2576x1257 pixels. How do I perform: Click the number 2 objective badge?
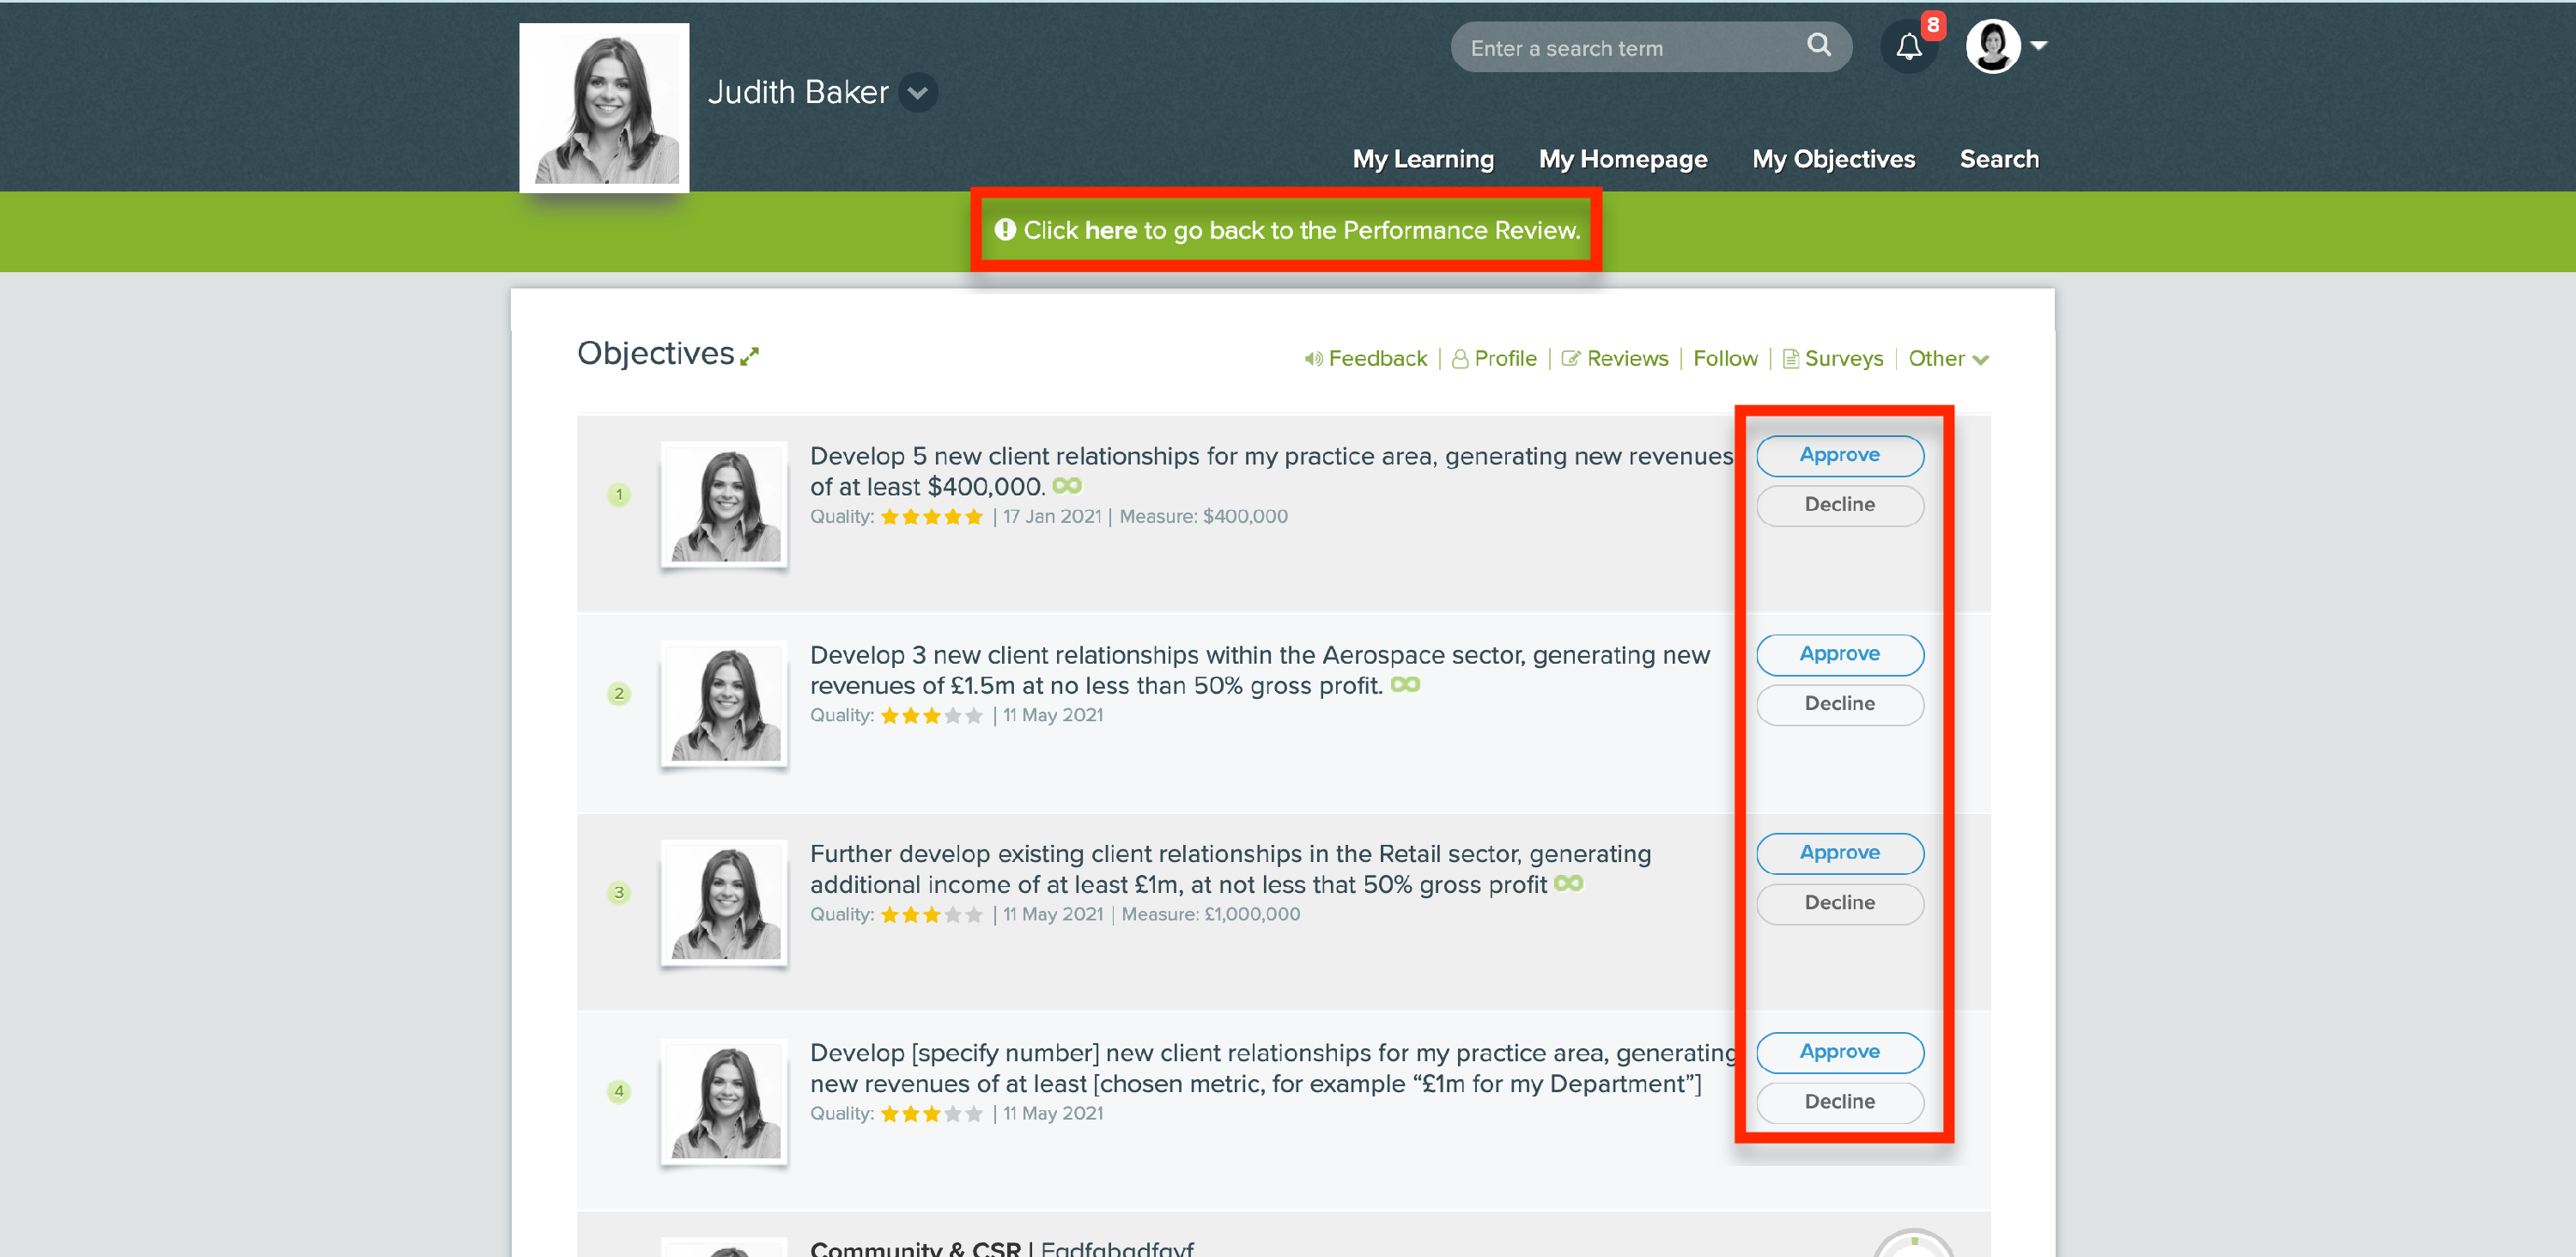click(x=619, y=693)
